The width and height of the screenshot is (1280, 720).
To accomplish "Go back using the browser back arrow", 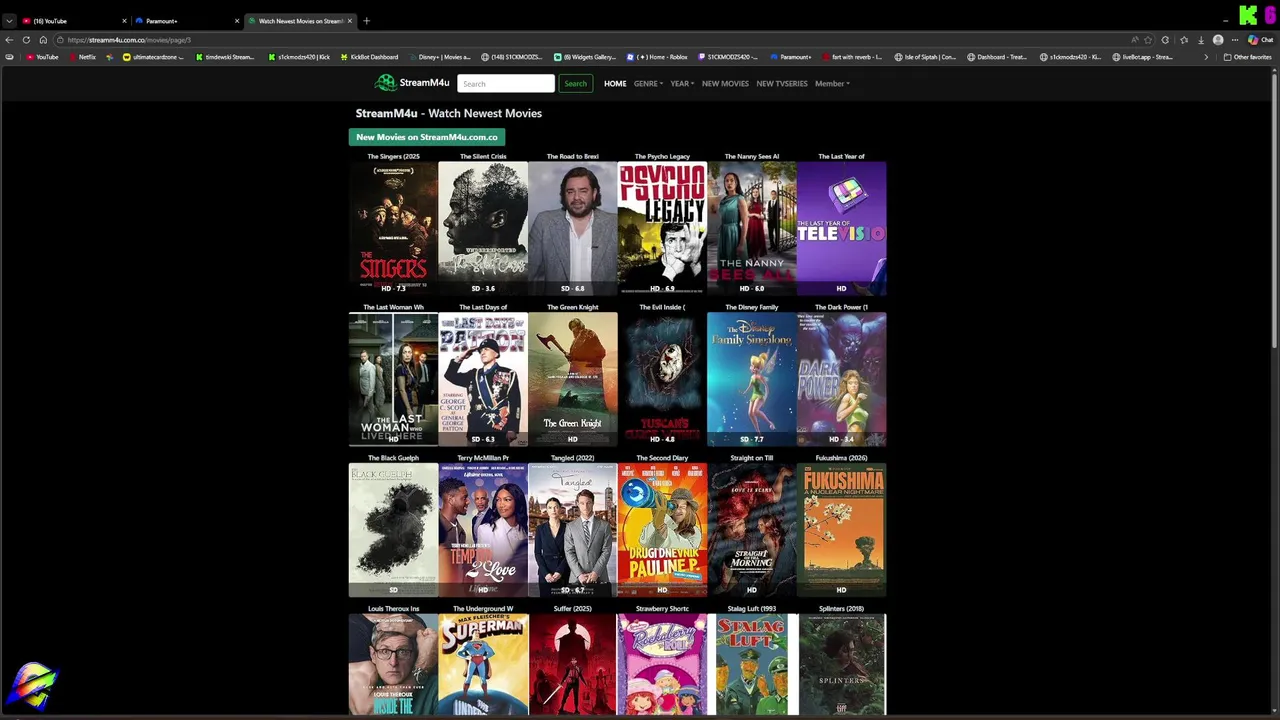I will coord(9,40).
